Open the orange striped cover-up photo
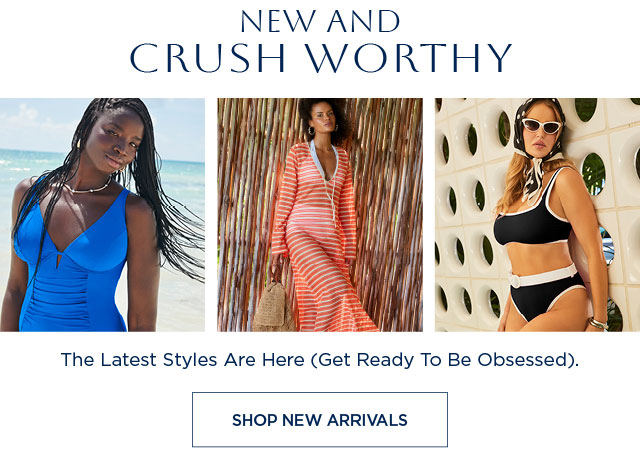 pos(320,215)
